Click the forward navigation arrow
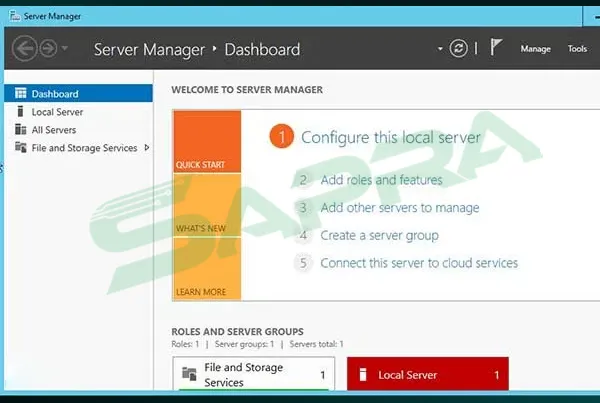The height and width of the screenshot is (403, 600). click(x=47, y=49)
